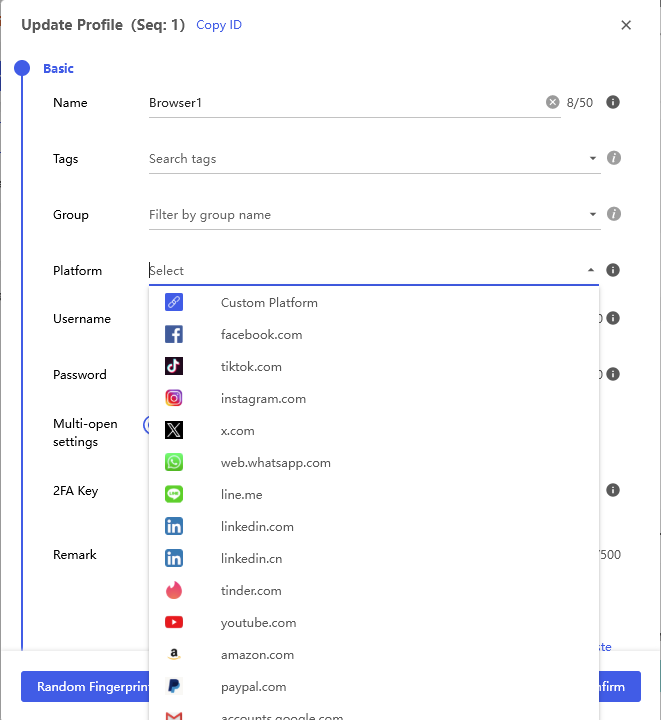
Task: Open the info icon on Password row
Action: pyautogui.click(x=613, y=374)
